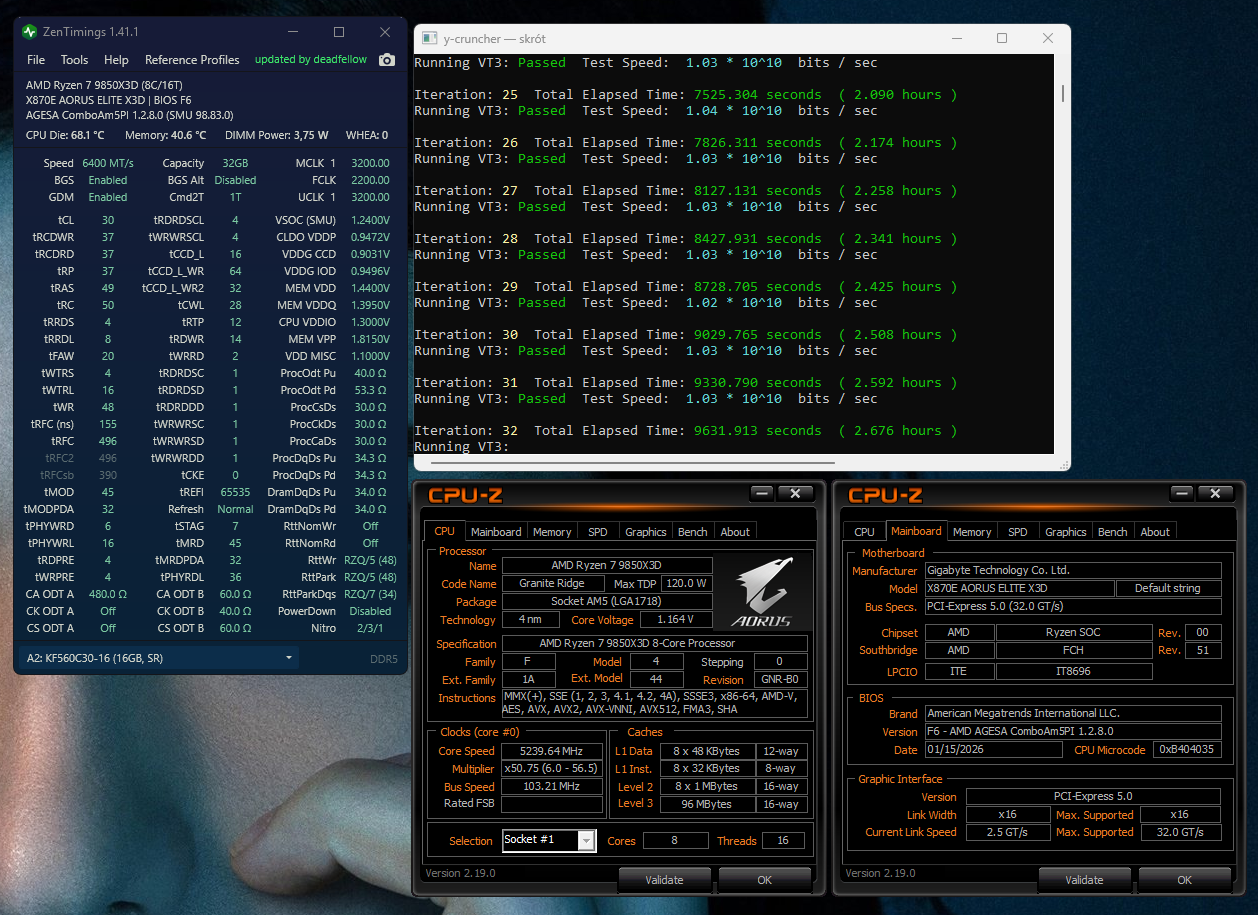Click the y-cruncher window title icon

point(429,39)
